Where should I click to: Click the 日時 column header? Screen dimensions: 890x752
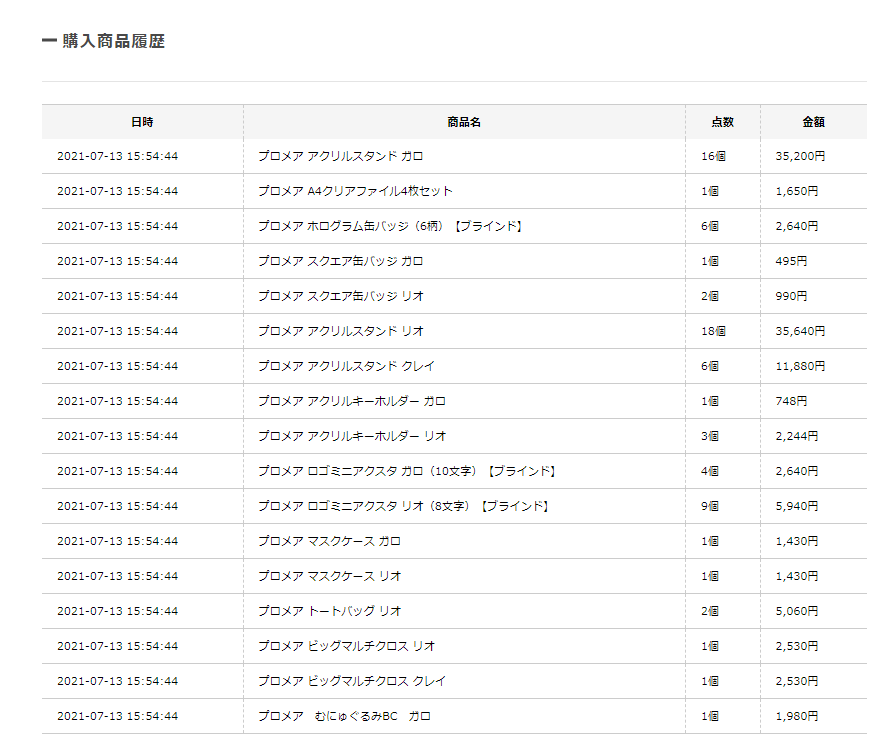(142, 122)
